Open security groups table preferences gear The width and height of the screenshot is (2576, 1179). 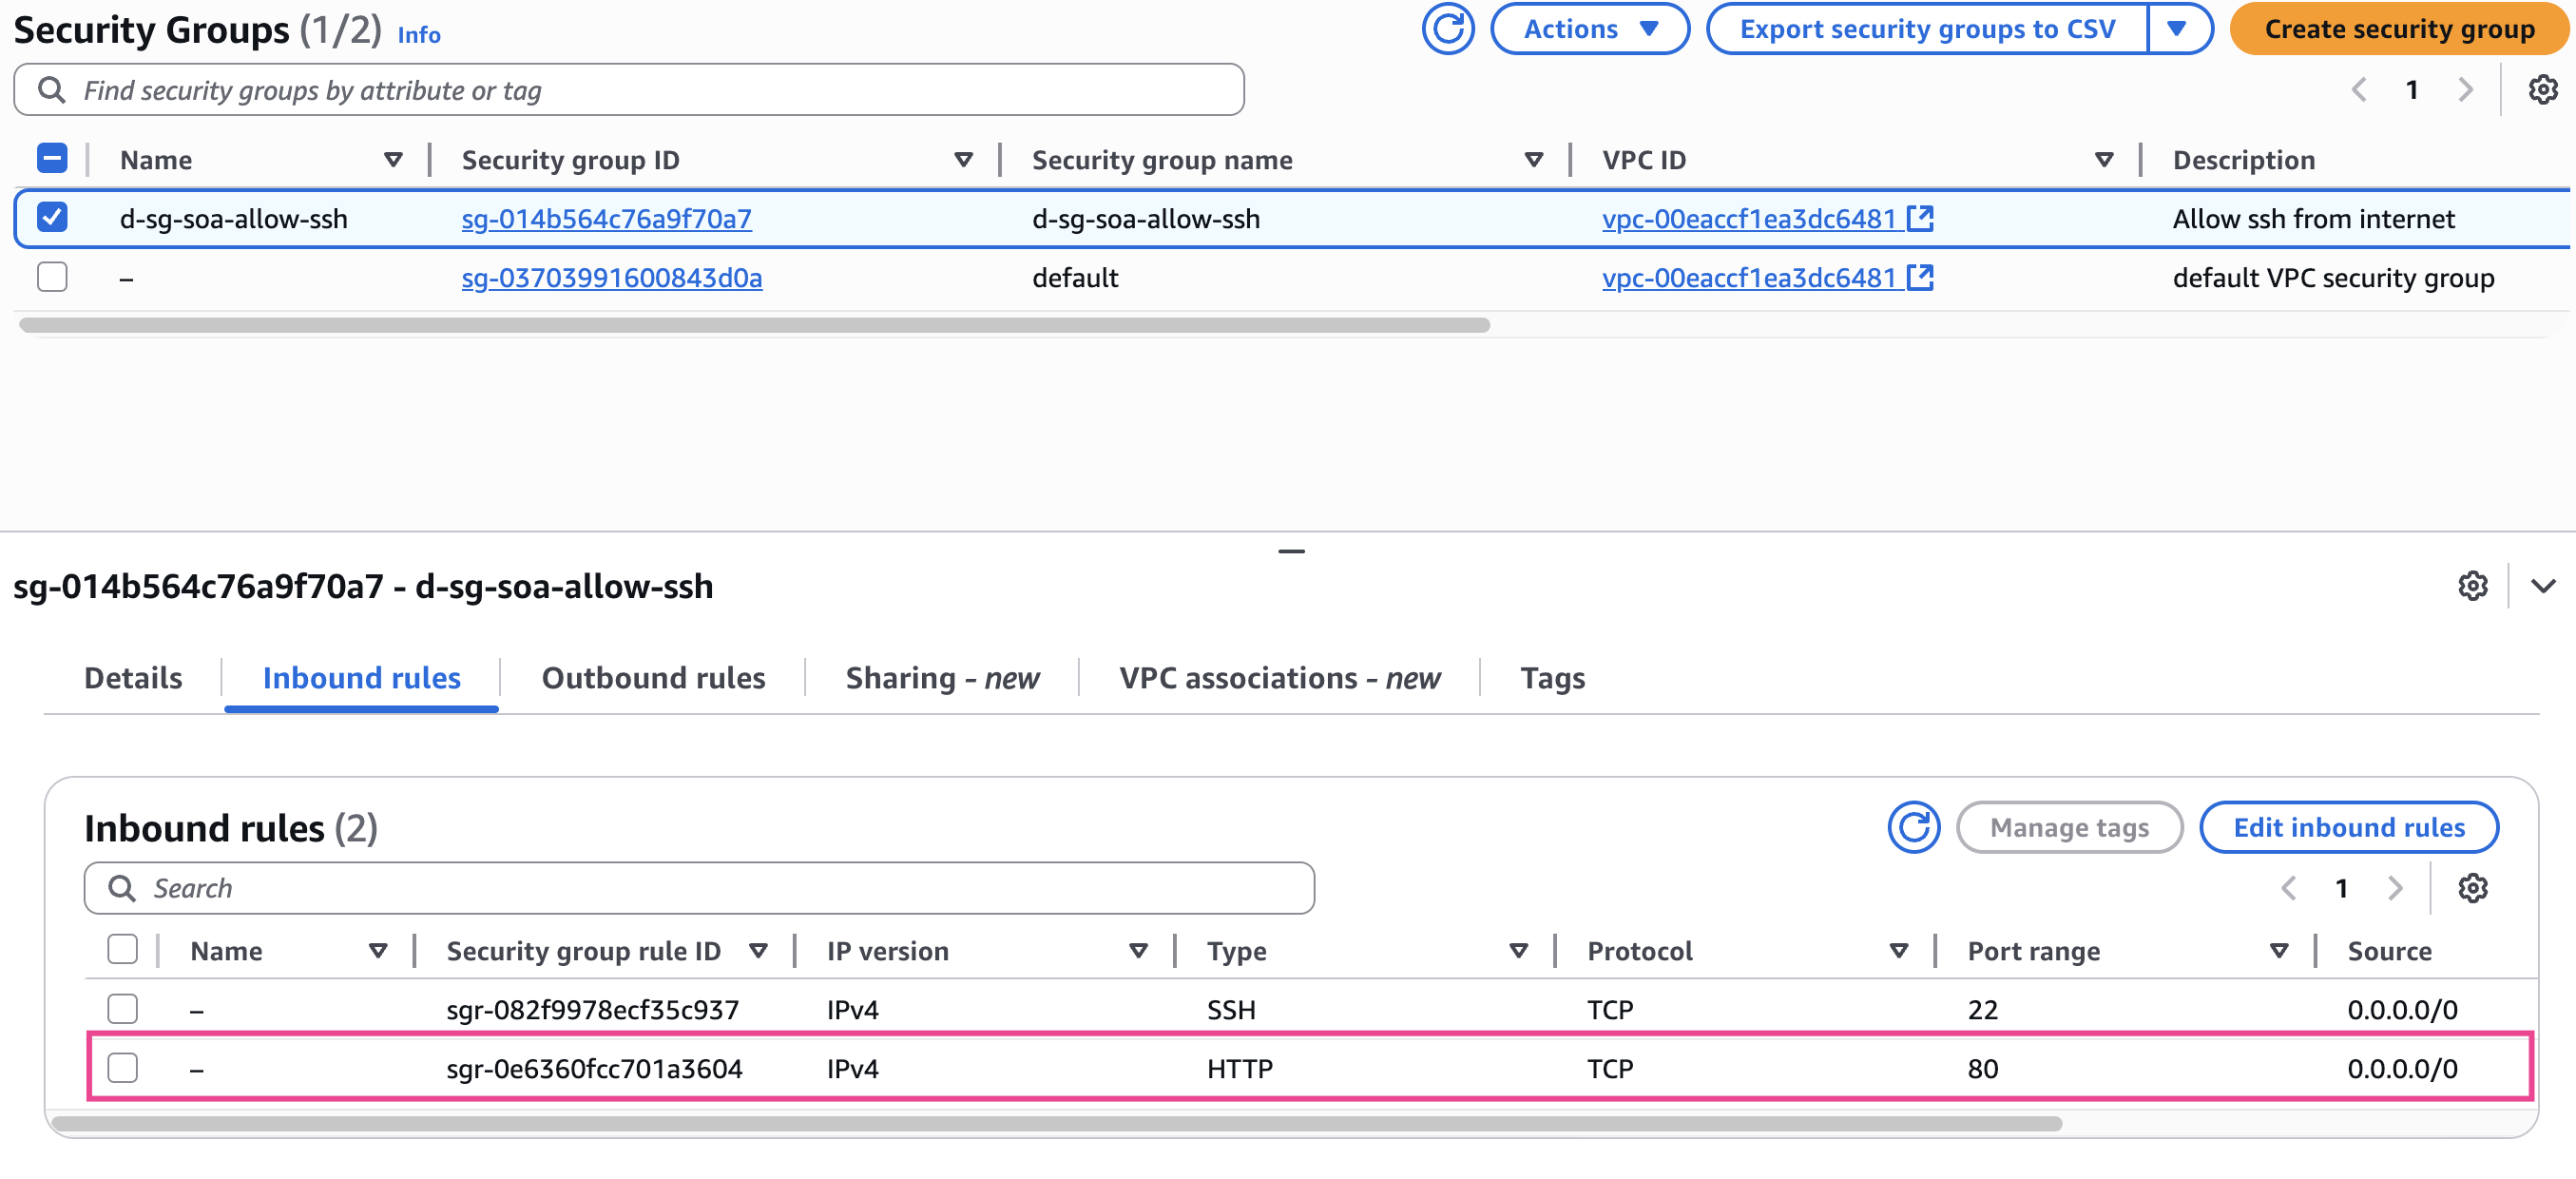pos(2542,90)
